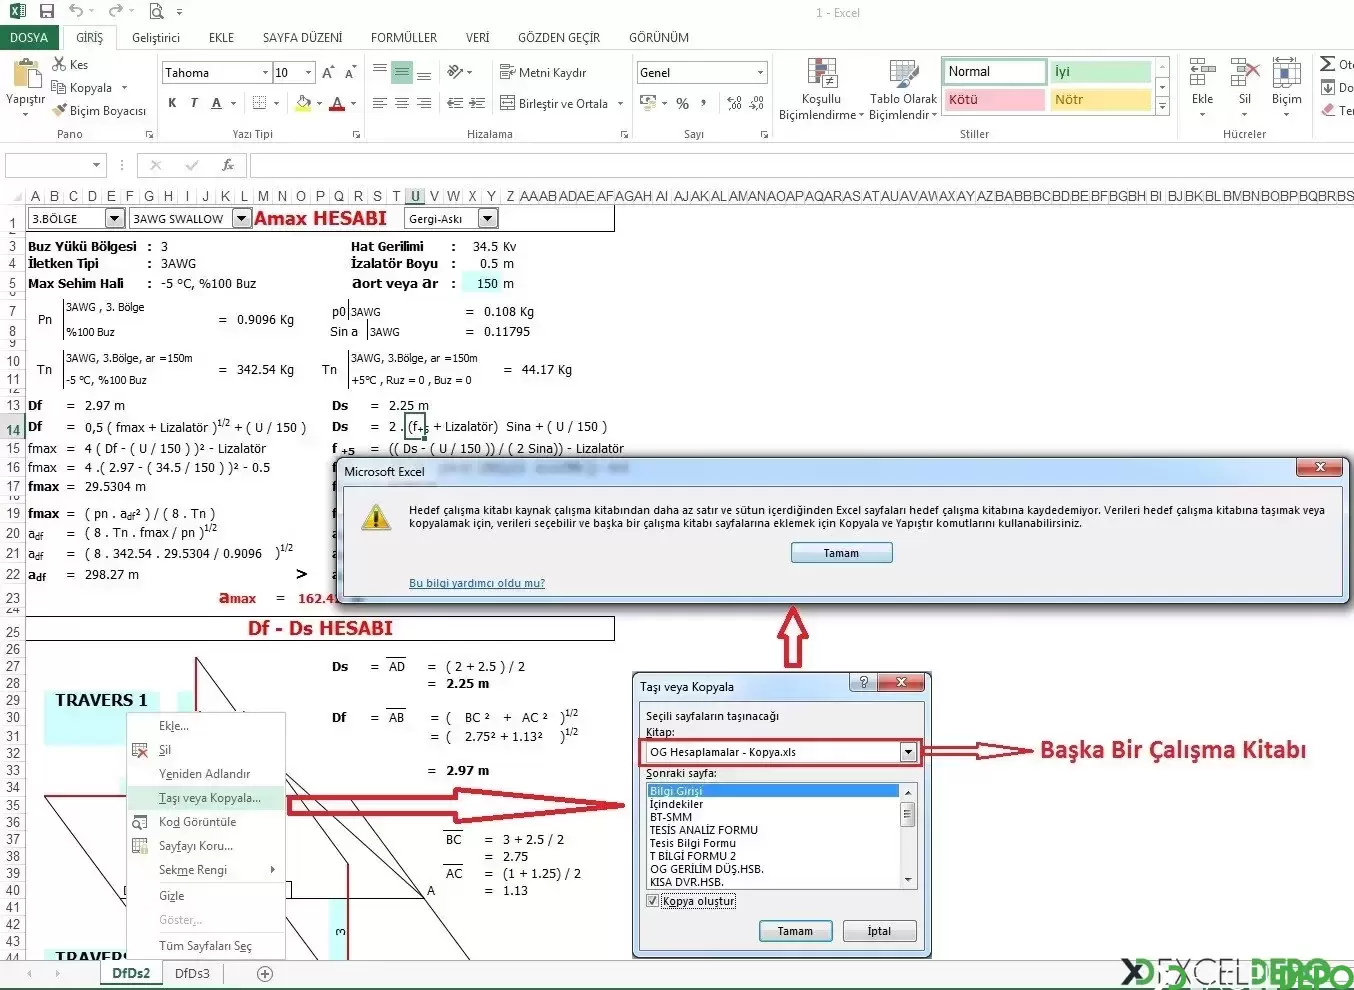1354x990 pixels.
Task: Select İçindekiler in Sonraki sayfa list
Action: pos(774,804)
